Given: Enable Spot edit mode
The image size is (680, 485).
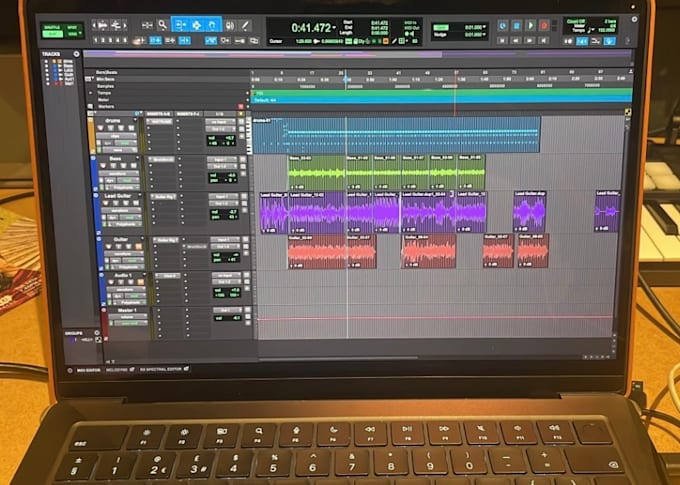Looking at the screenshot, I should 72,27.
